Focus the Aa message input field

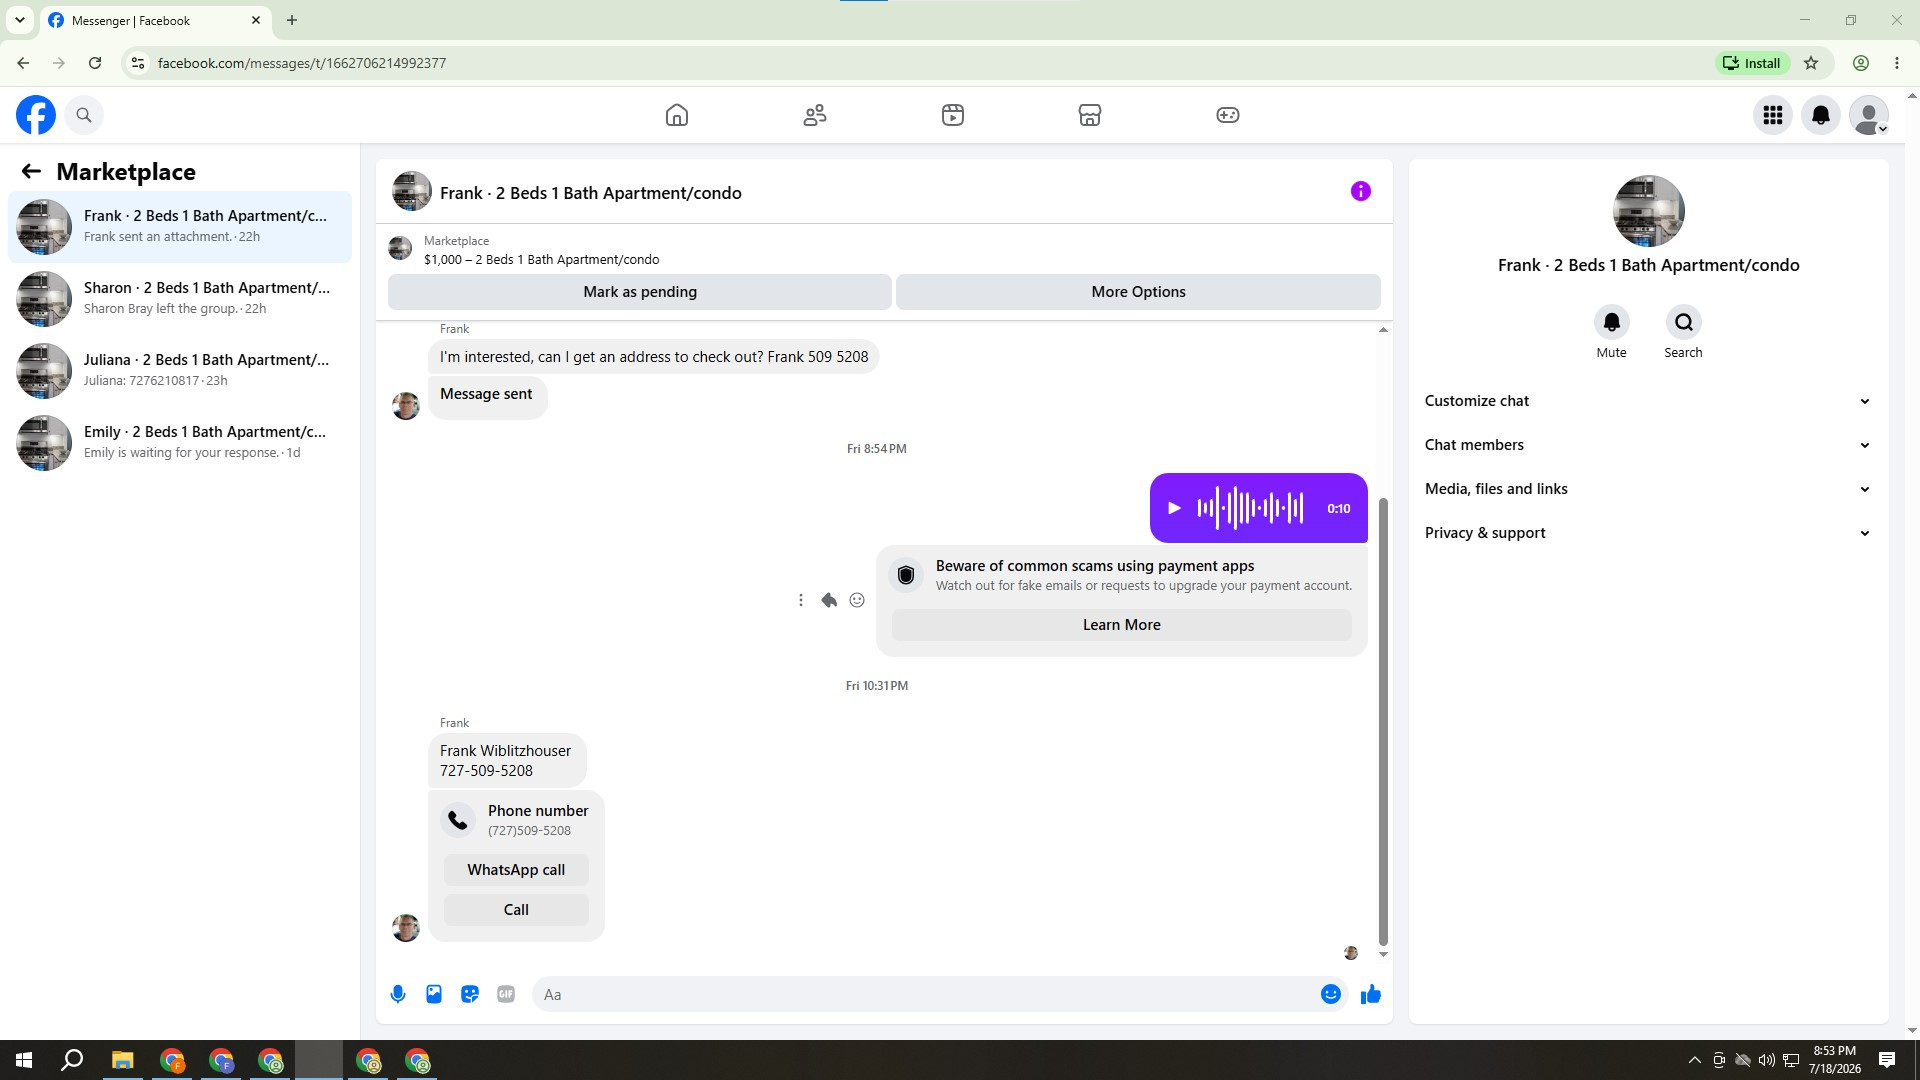(x=925, y=994)
